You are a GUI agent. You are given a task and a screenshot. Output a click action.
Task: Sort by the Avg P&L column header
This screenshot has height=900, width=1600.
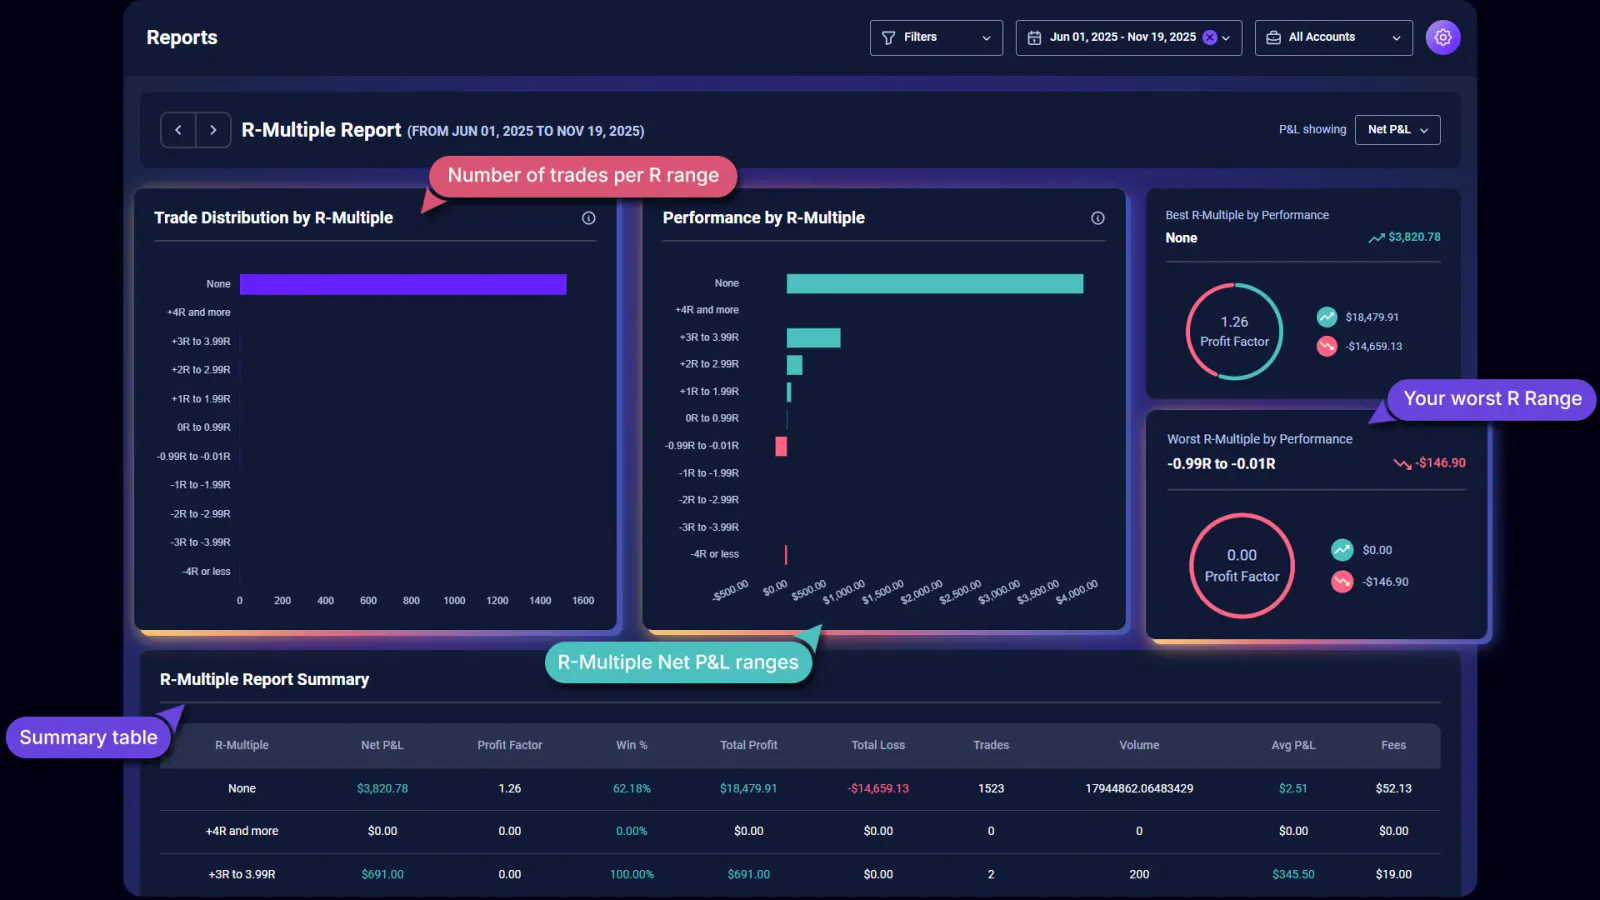pyautogui.click(x=1293, y=745)
